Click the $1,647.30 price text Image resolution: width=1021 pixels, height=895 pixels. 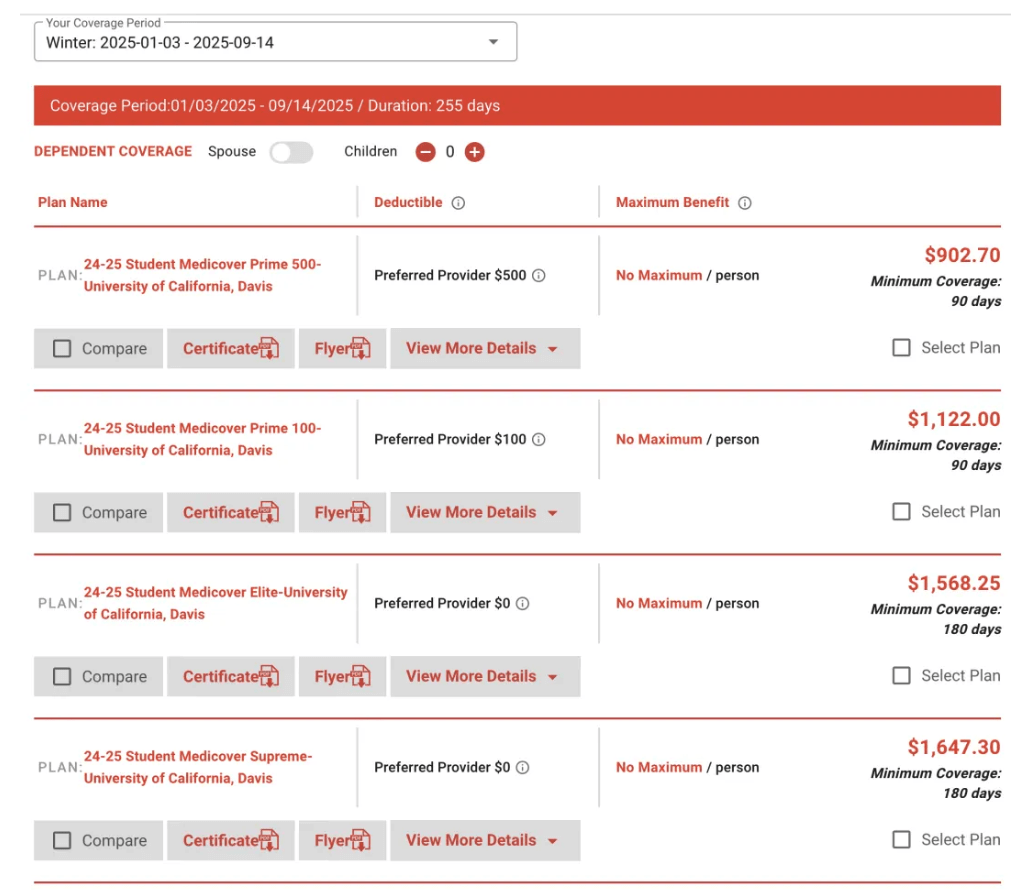954,748
